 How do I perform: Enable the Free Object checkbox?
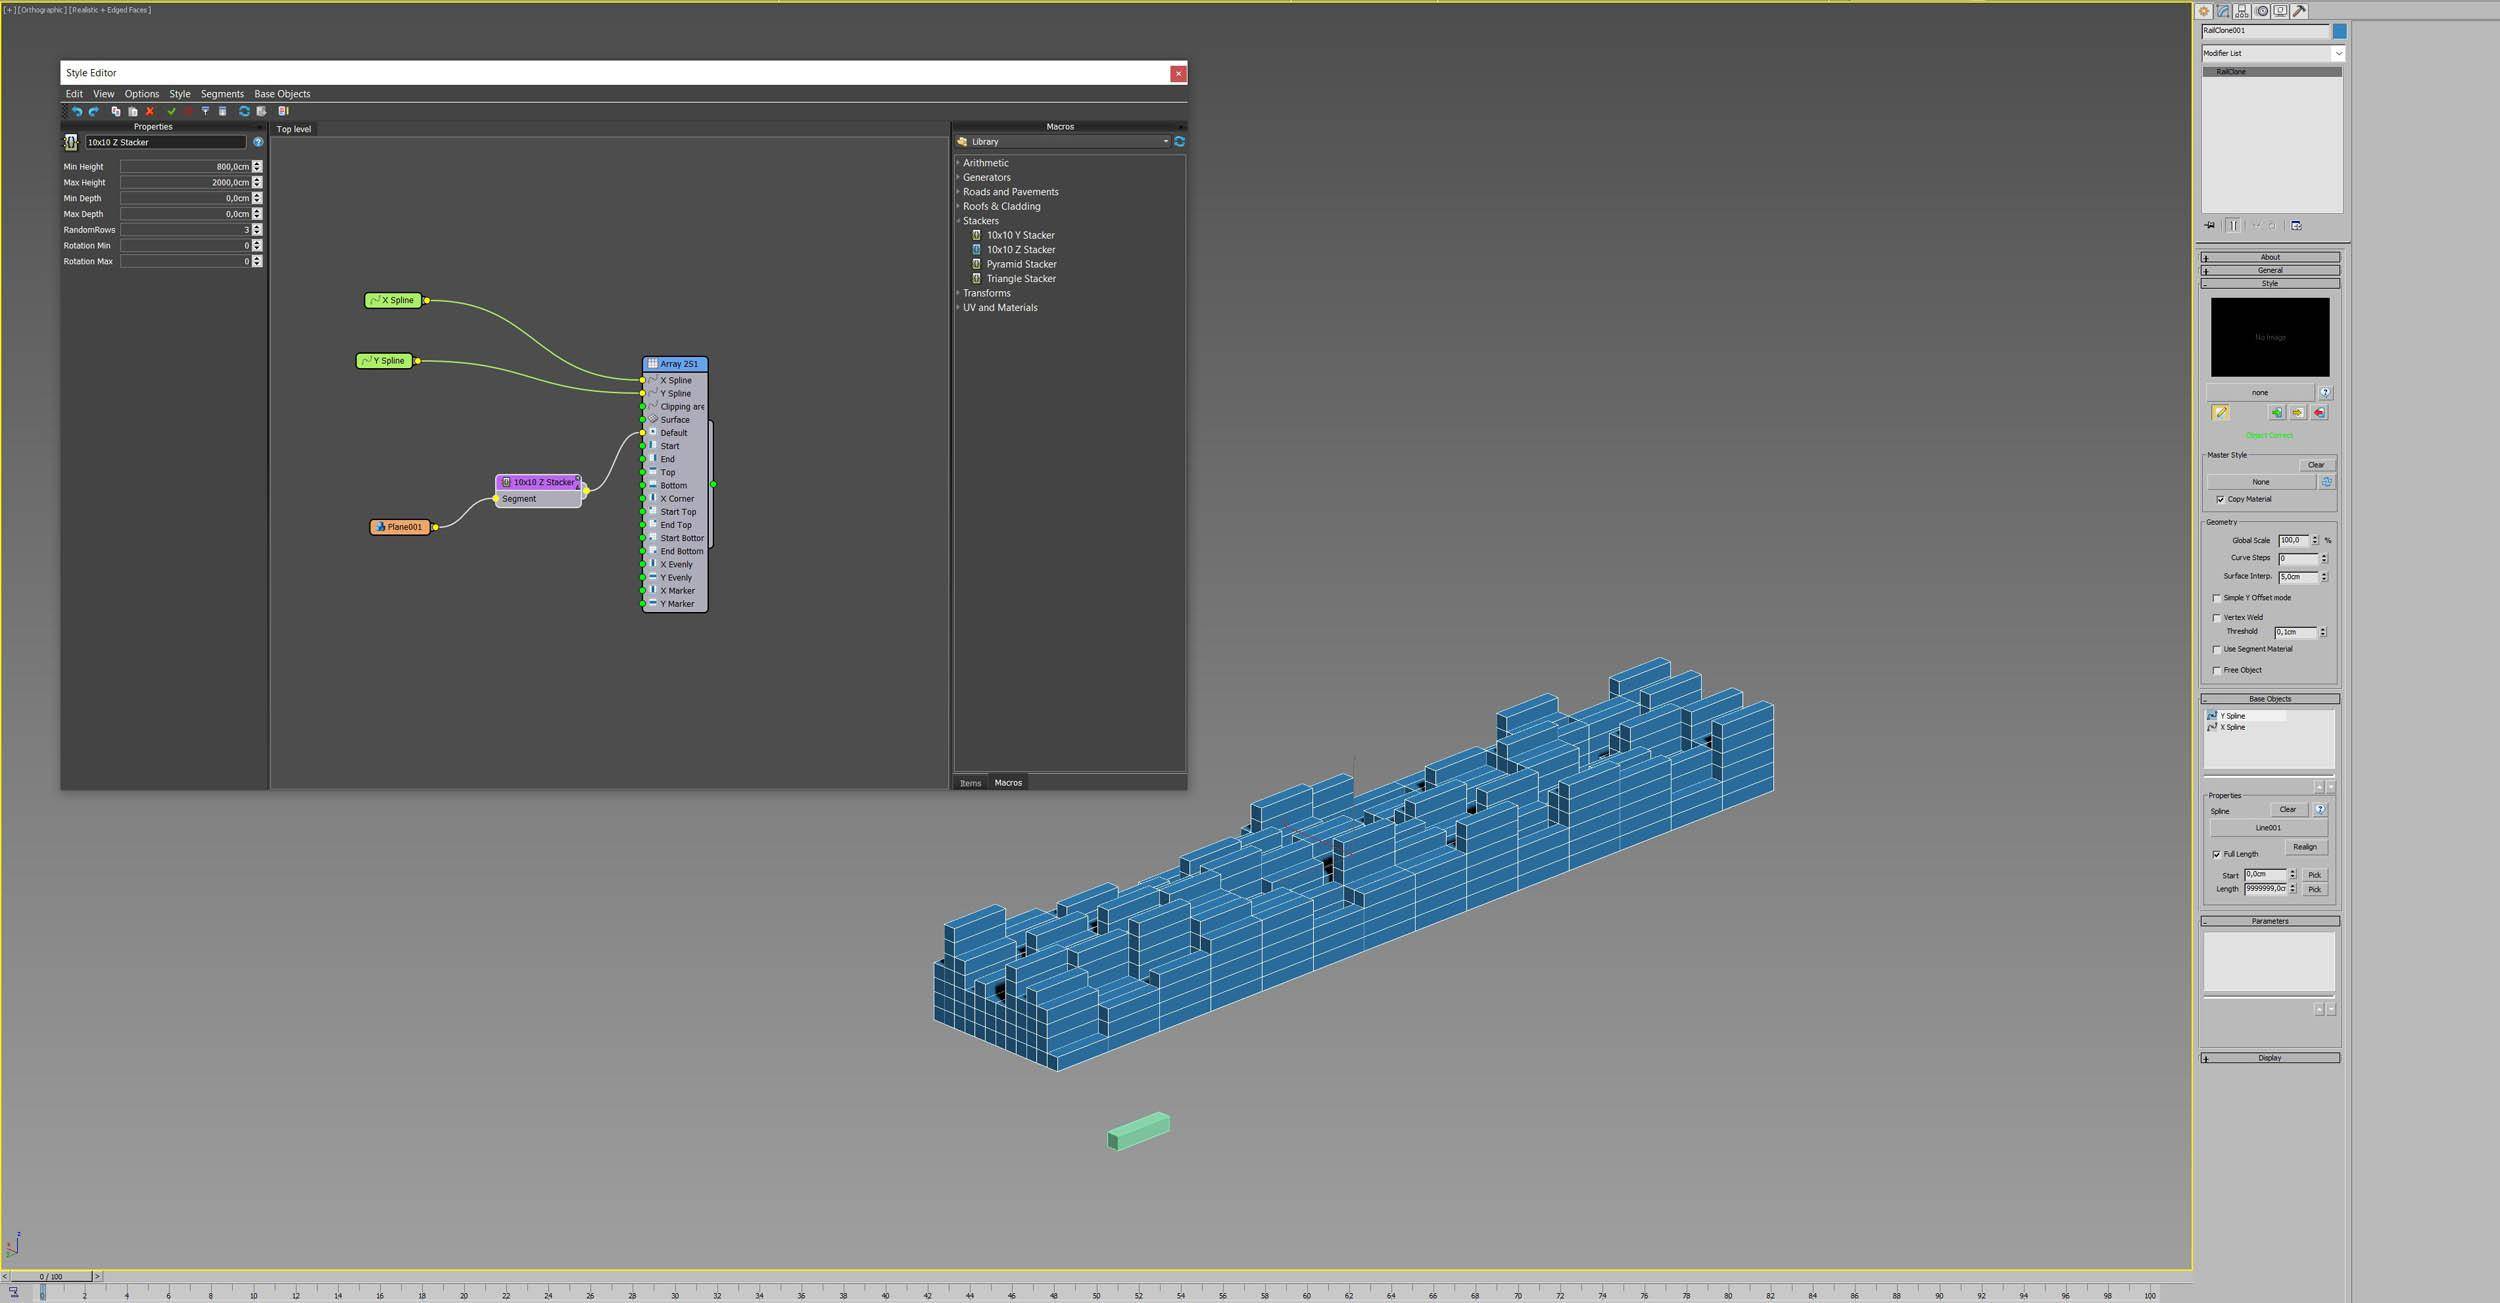2216,671
